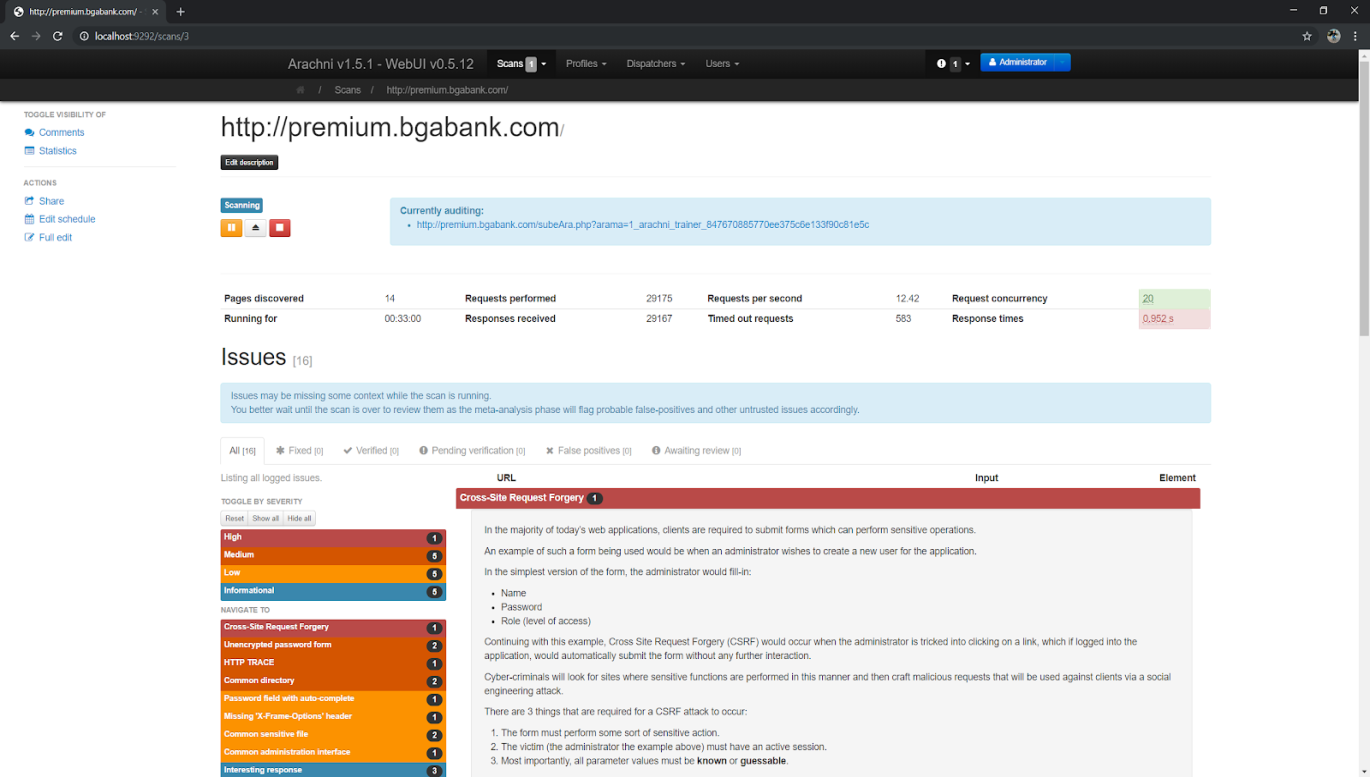1370x777 pixels.
Task: Open the Profiles dropdown menu
Action: [586, 64]
